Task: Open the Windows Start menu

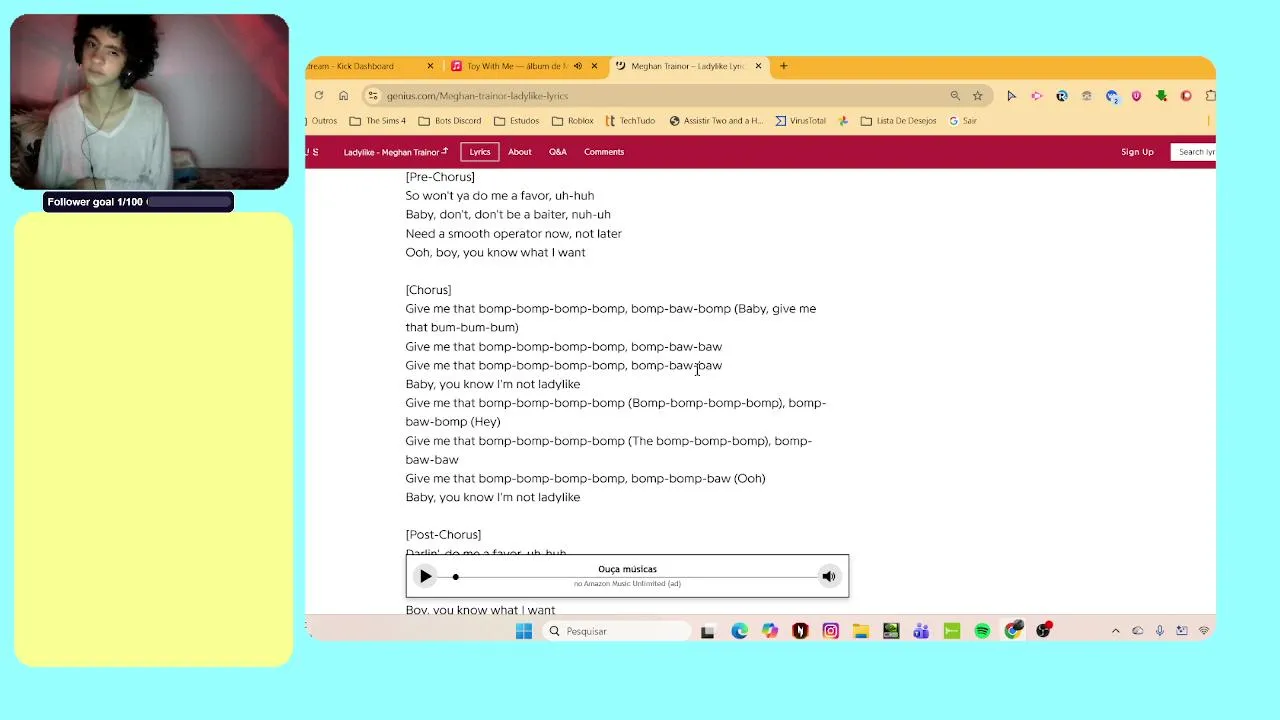Action: pos(524,631)
